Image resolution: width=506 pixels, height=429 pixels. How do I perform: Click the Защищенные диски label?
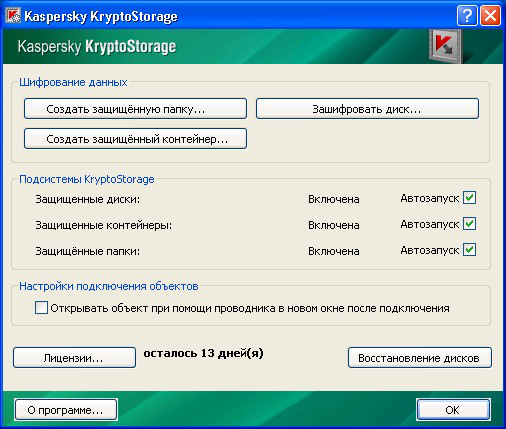88,199
